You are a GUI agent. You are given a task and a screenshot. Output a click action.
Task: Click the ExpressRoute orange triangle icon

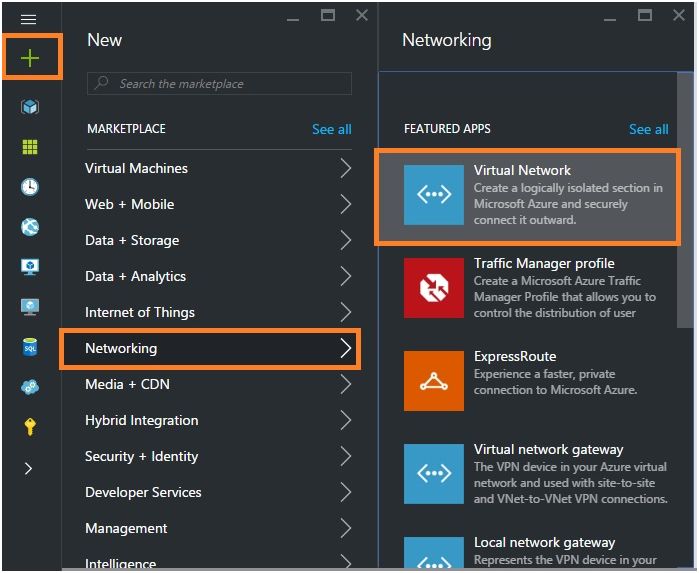point(433,380)
